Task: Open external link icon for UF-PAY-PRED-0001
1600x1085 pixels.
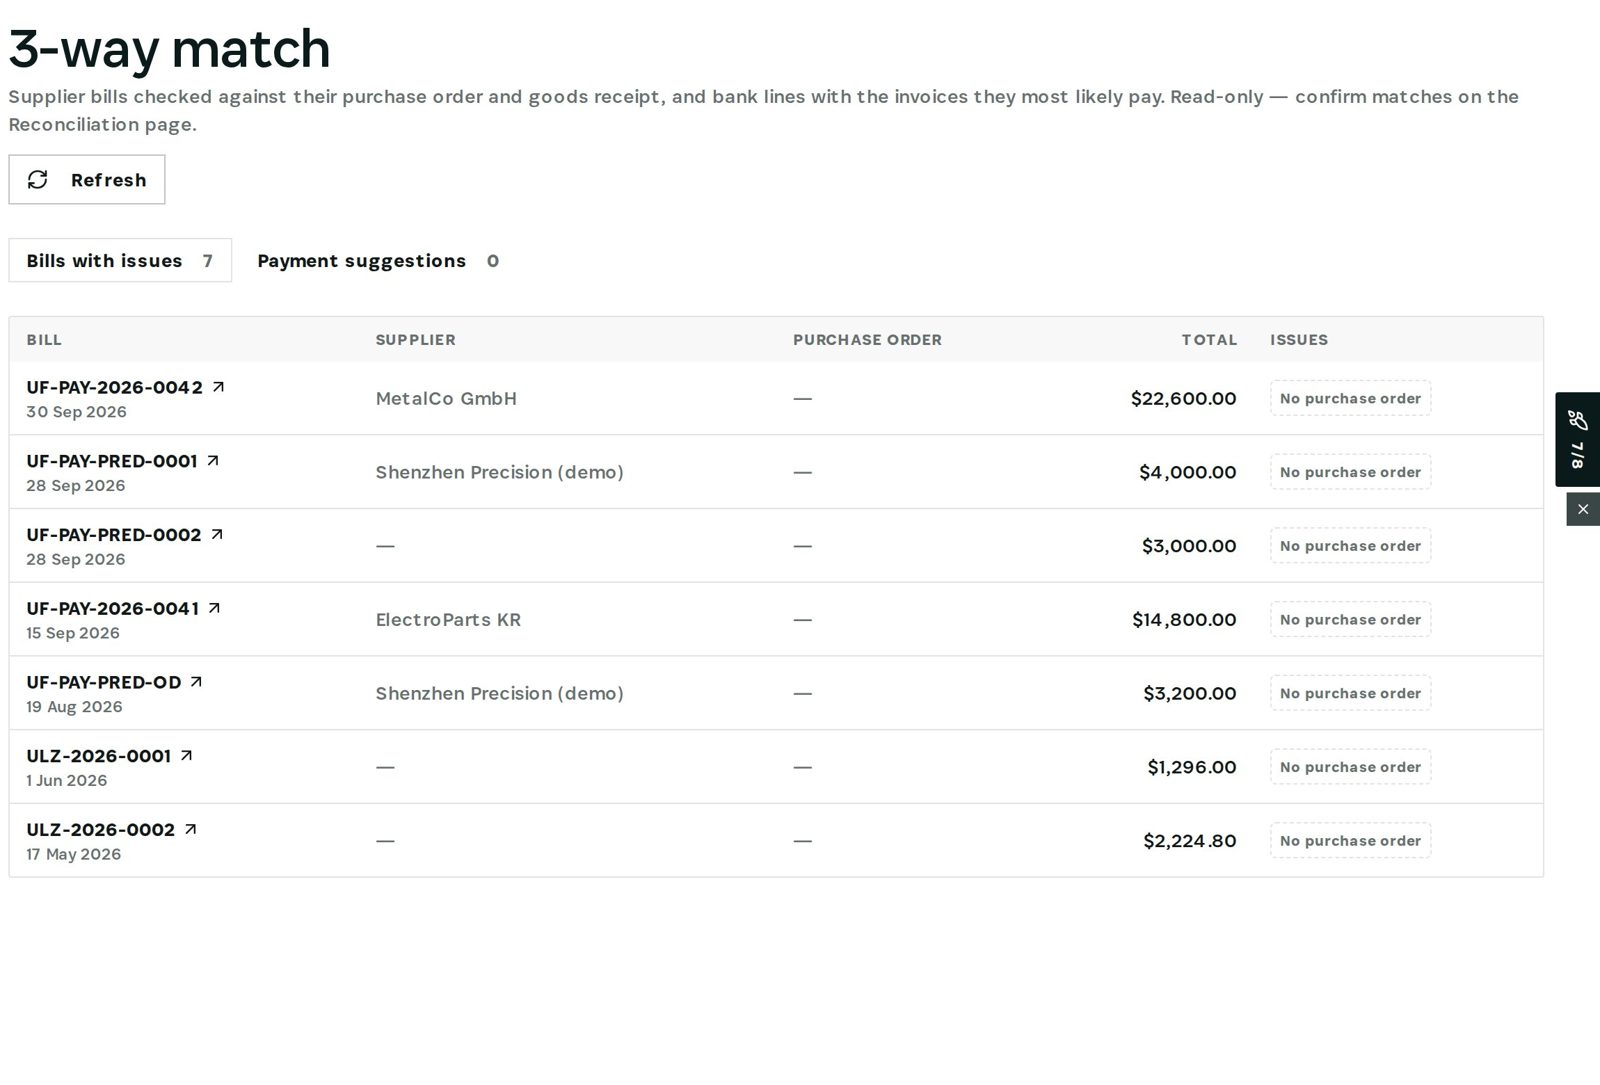Action: pyautogui.click(x=212, y=460)
